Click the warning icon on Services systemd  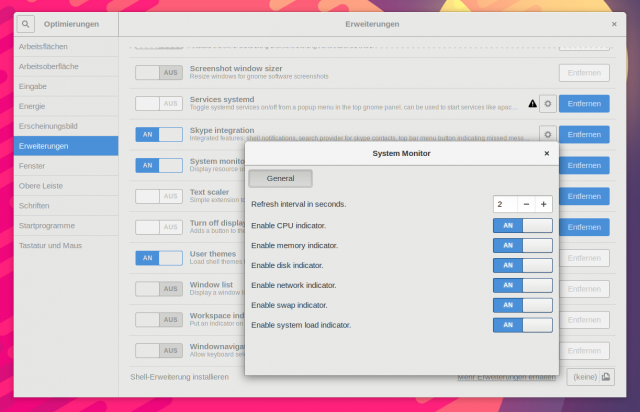point(532,103)
